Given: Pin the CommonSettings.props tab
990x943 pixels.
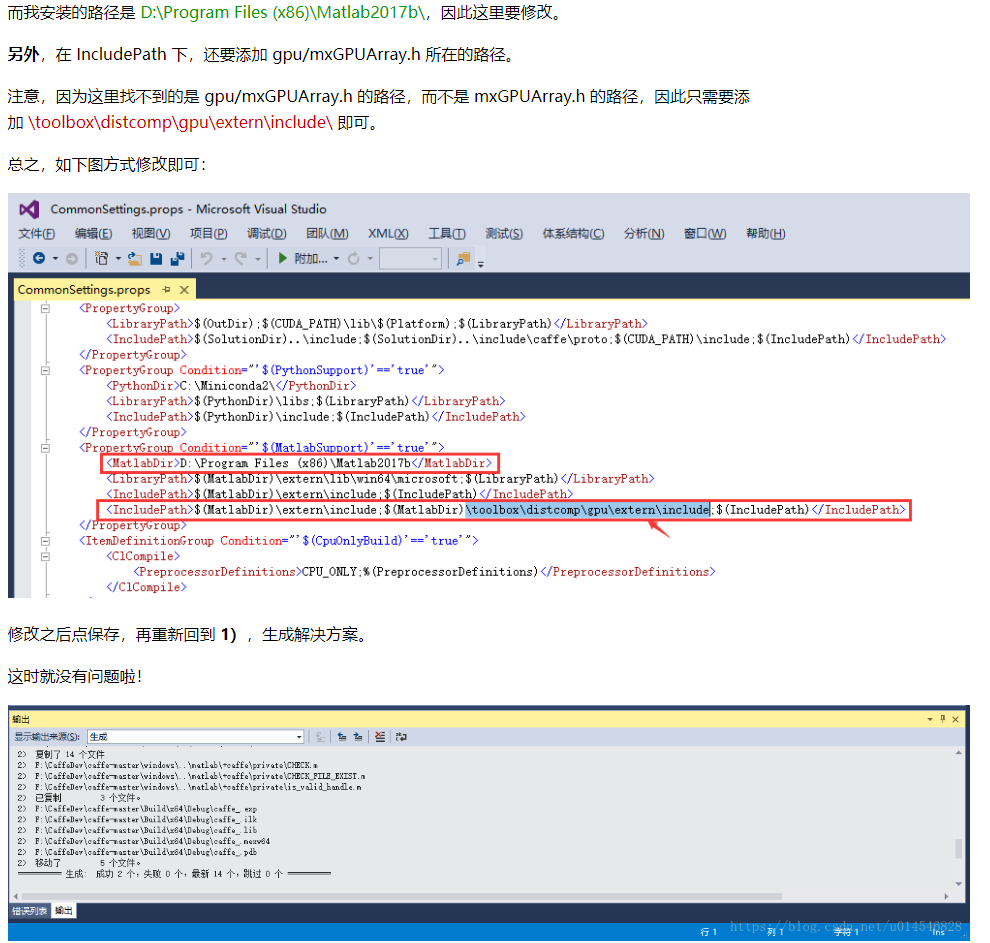Looking at the screenshot, I should [166, 290].
